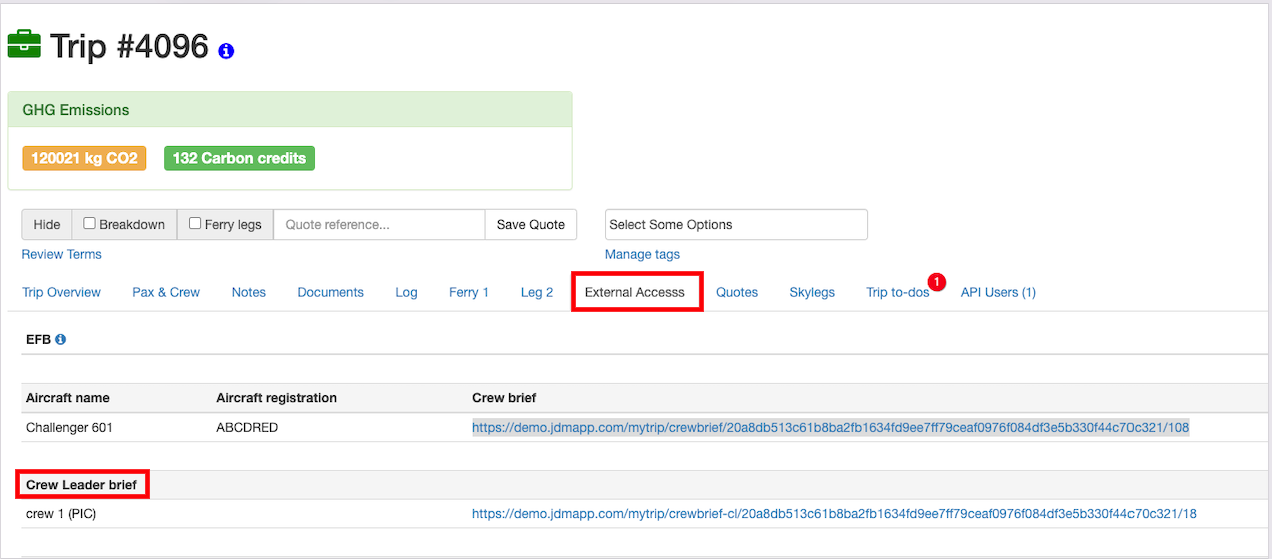Open the Challenger 601 crew brief URL
Screen dimensions: 1272x559
(830, 427)
